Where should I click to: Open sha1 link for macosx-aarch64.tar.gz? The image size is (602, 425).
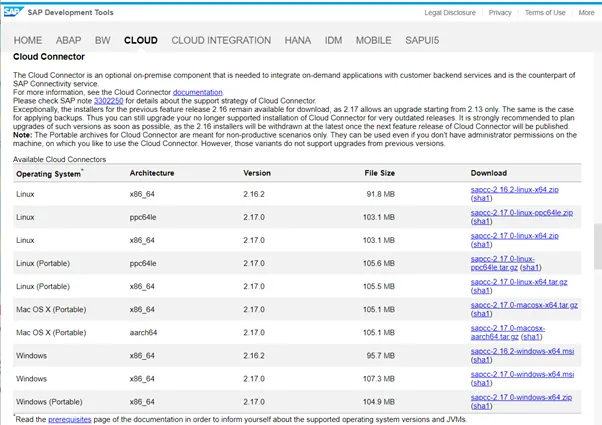point(531,337)
